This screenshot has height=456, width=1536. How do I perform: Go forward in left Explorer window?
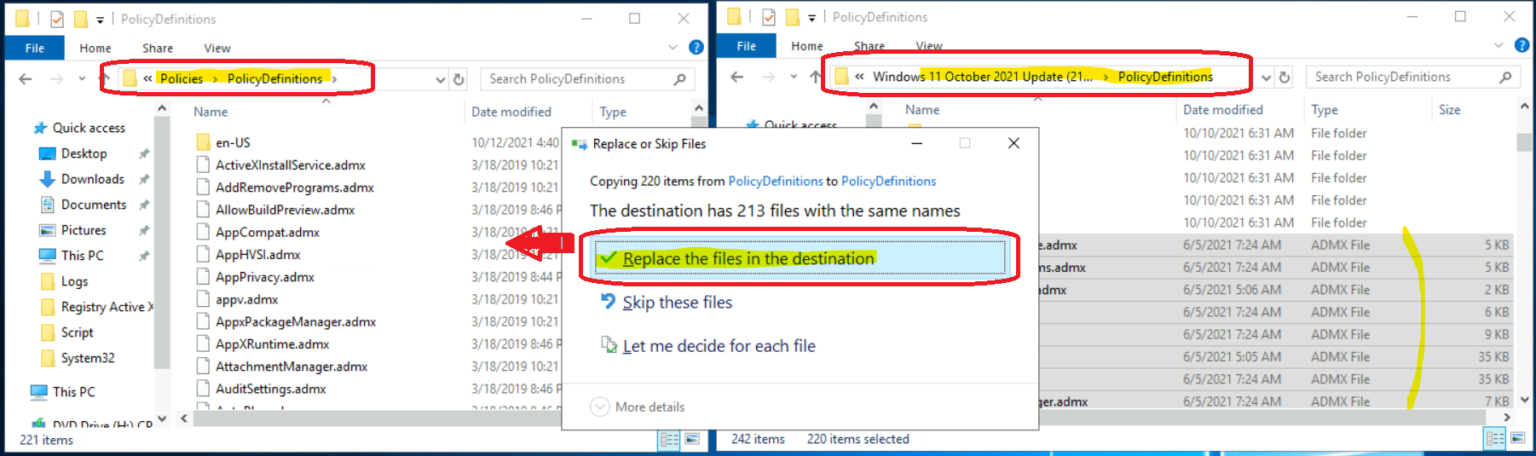click(56, 79)
